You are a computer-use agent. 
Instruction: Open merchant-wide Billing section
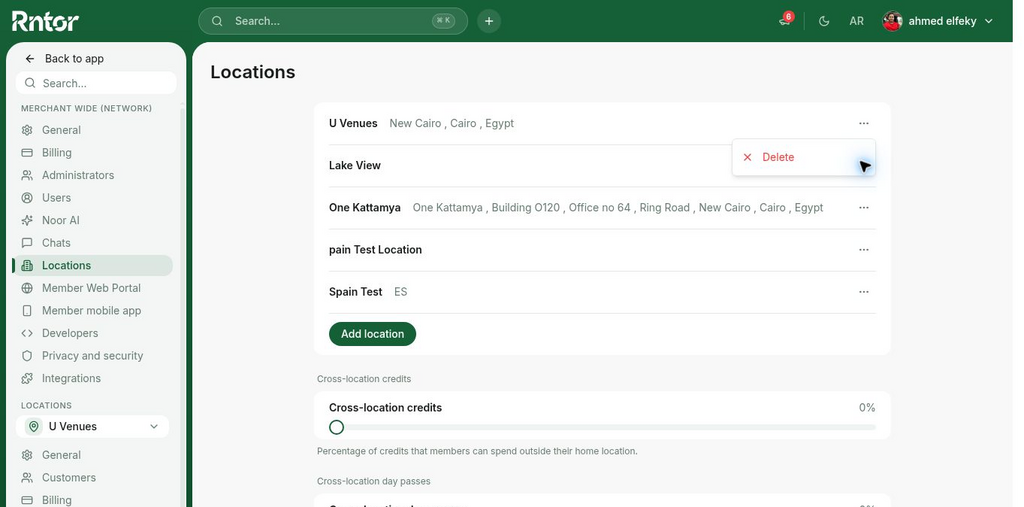(x=93, y=152)
